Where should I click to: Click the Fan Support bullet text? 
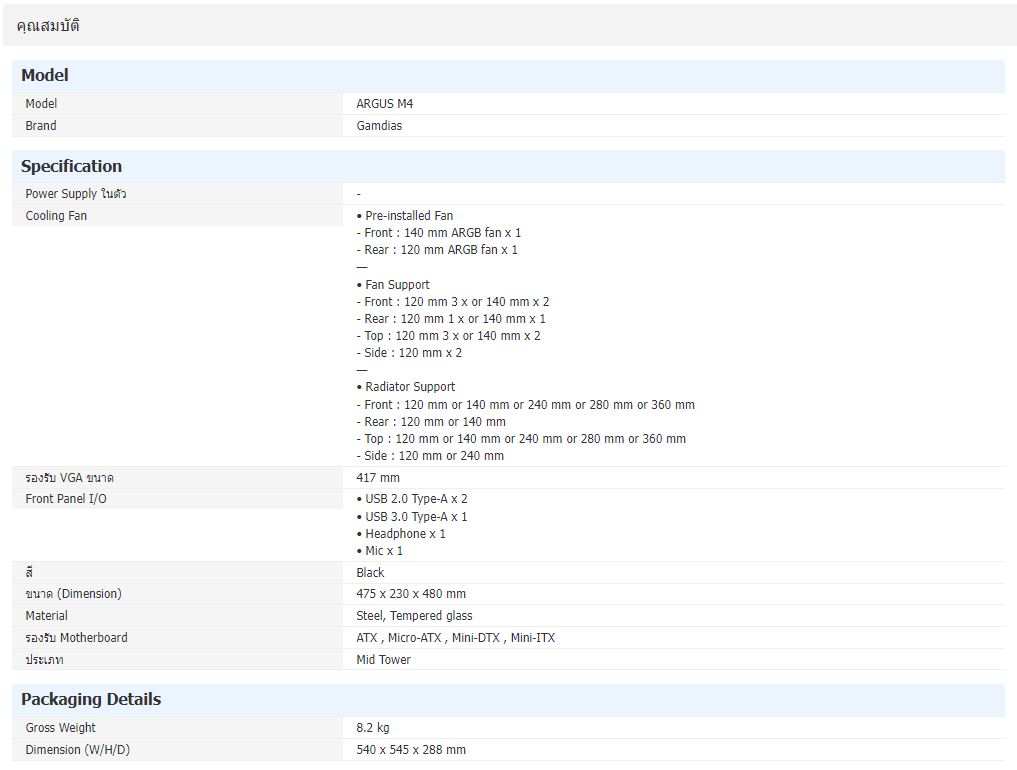click(x=397, y=285)
